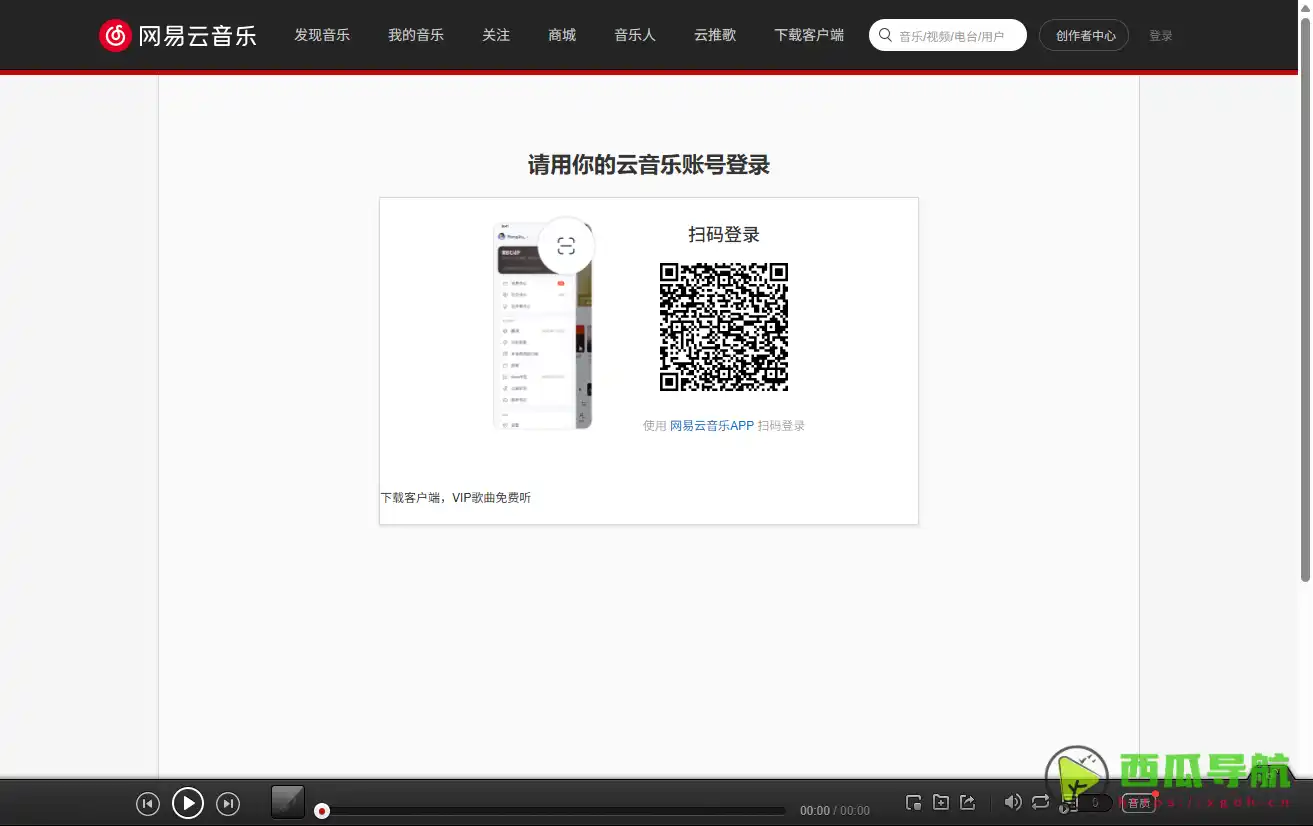Toggle play/pause with the center play button
This screenshot has height=826, width=1313.
tap(188, 803)
